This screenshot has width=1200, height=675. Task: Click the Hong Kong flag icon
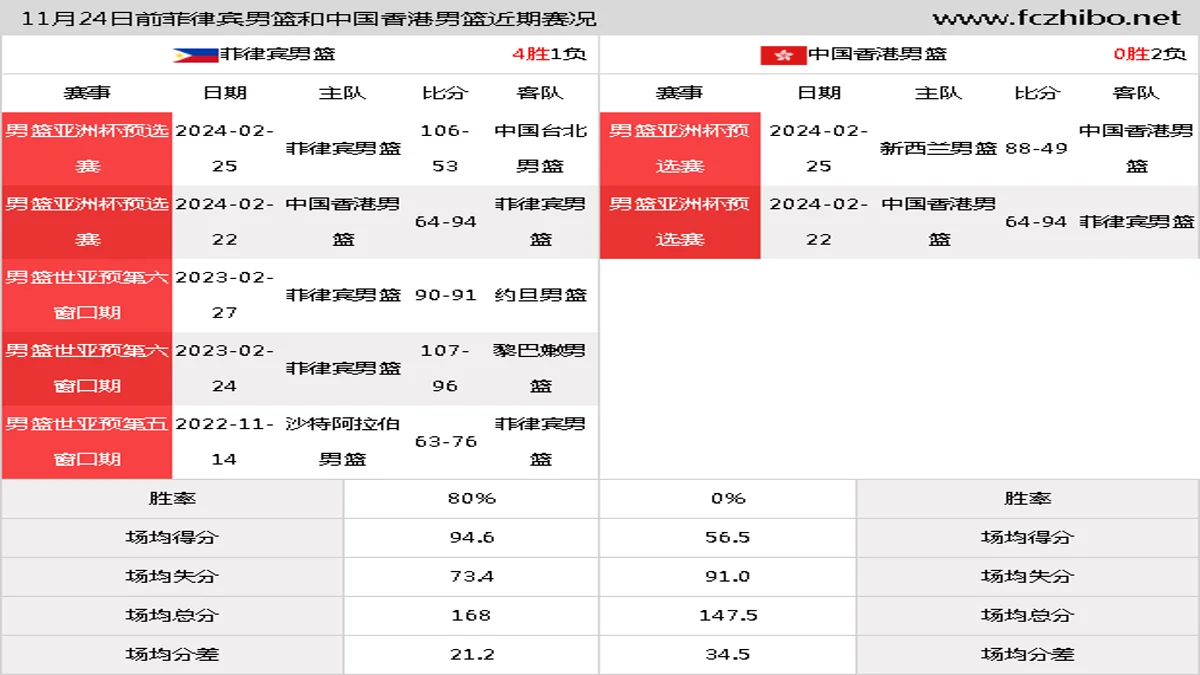(x=783, y=55)
